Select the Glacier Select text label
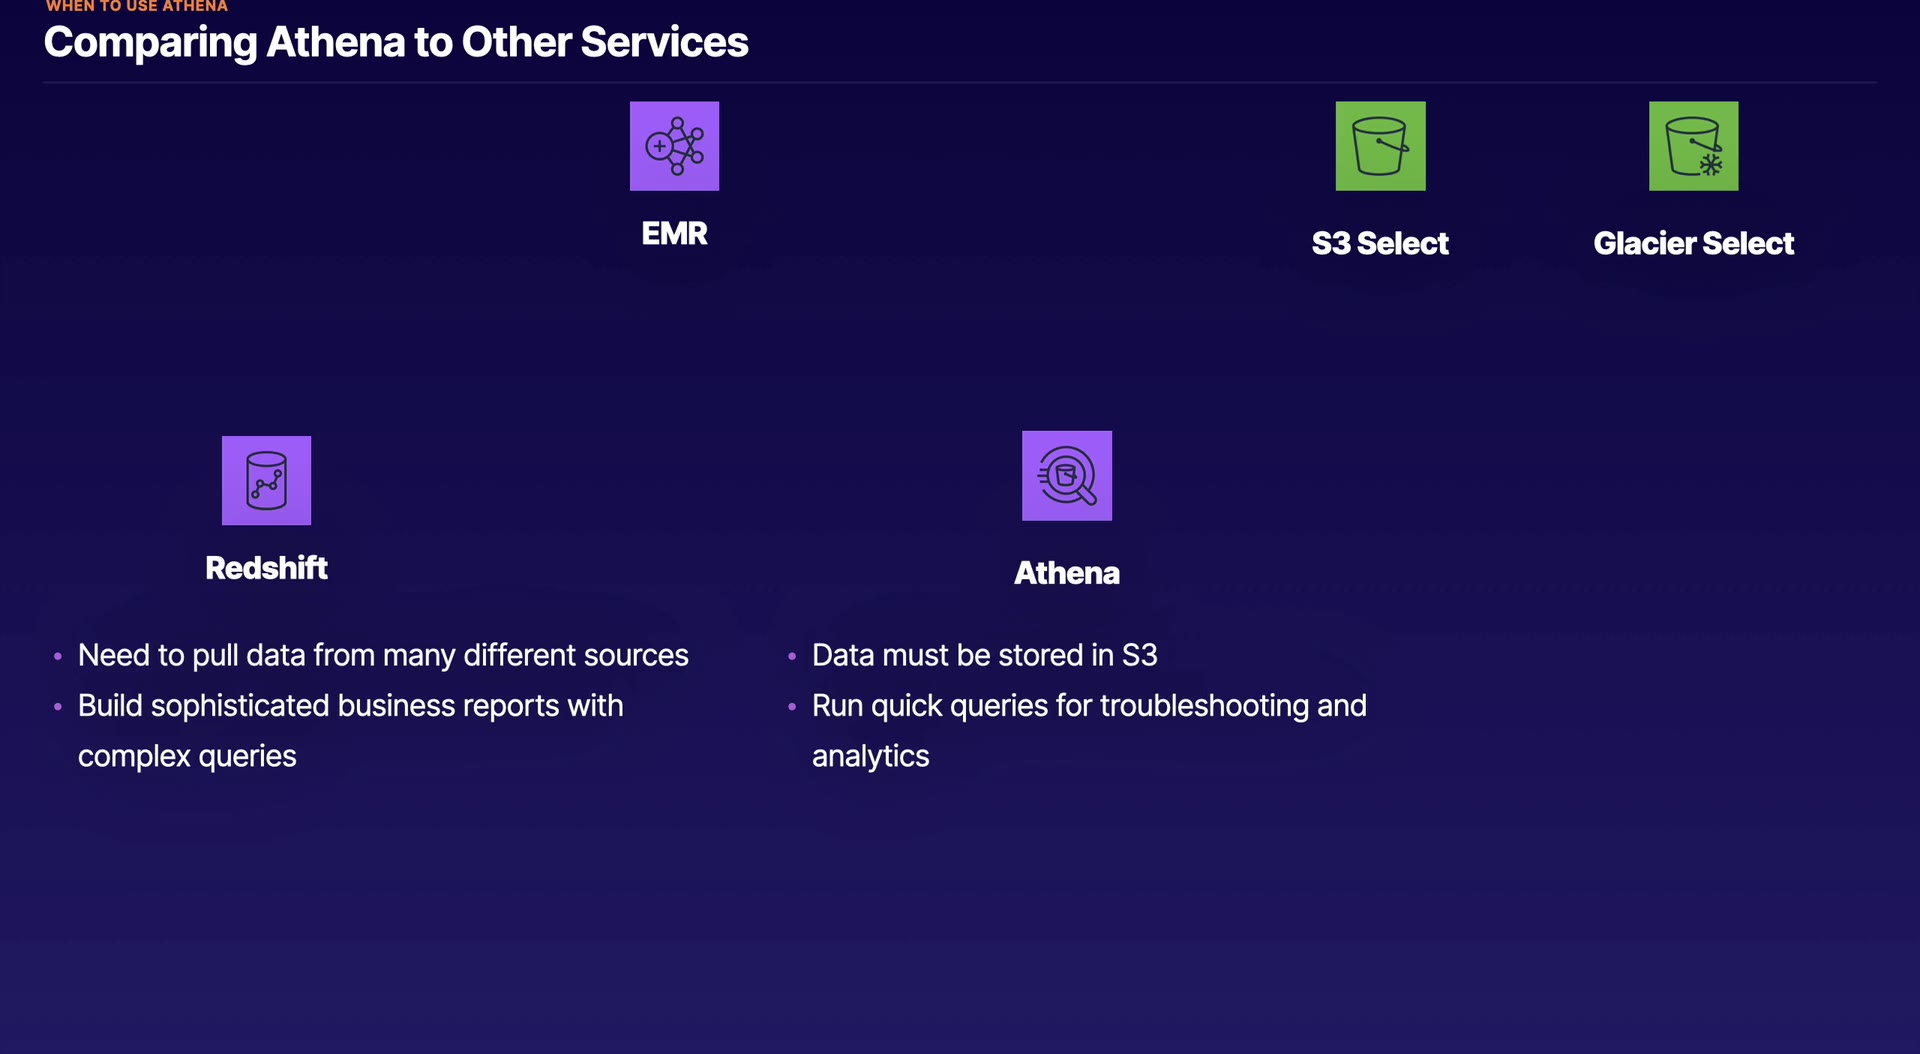Viewport: 1920px width, 1054px height. 1693,244
